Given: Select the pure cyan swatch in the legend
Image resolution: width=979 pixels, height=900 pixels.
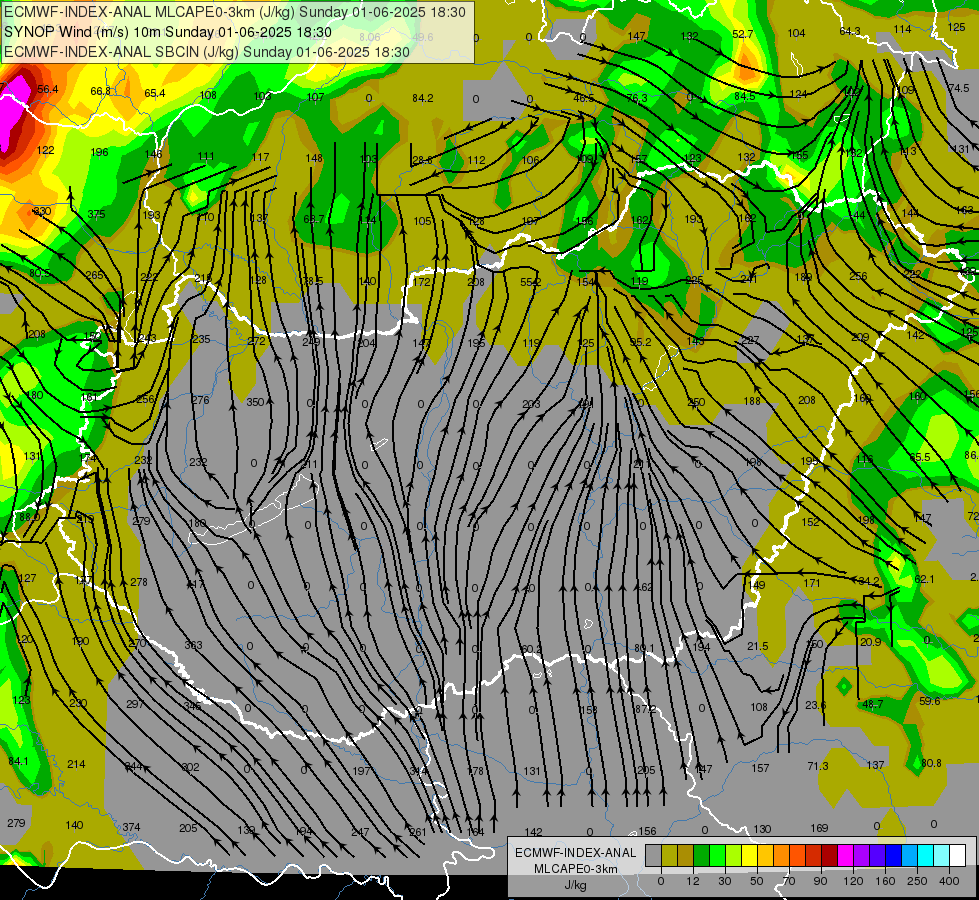Looking at the screenshot, I should tap(925, 855).
